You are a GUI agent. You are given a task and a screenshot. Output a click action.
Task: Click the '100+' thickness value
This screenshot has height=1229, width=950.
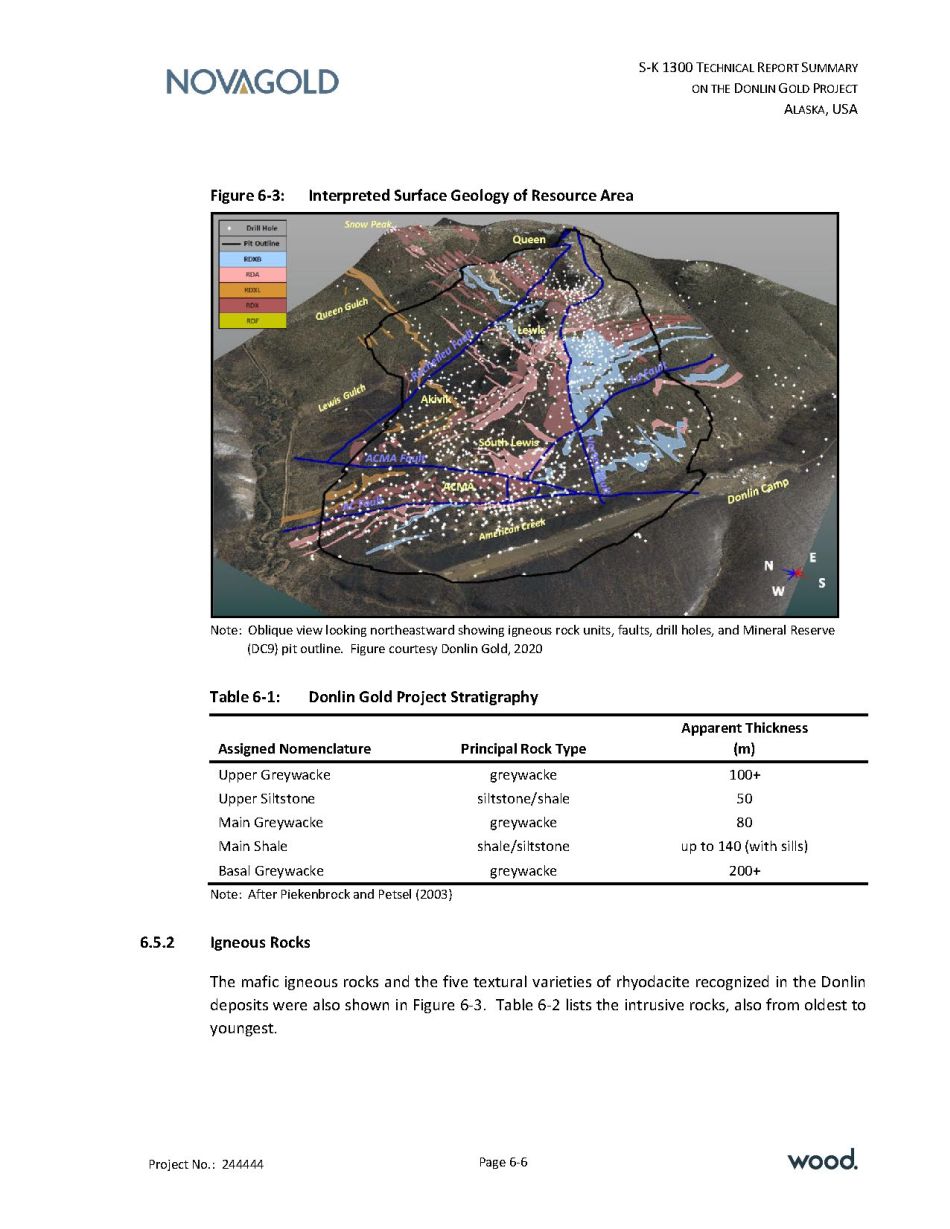[x=744, y=775]
